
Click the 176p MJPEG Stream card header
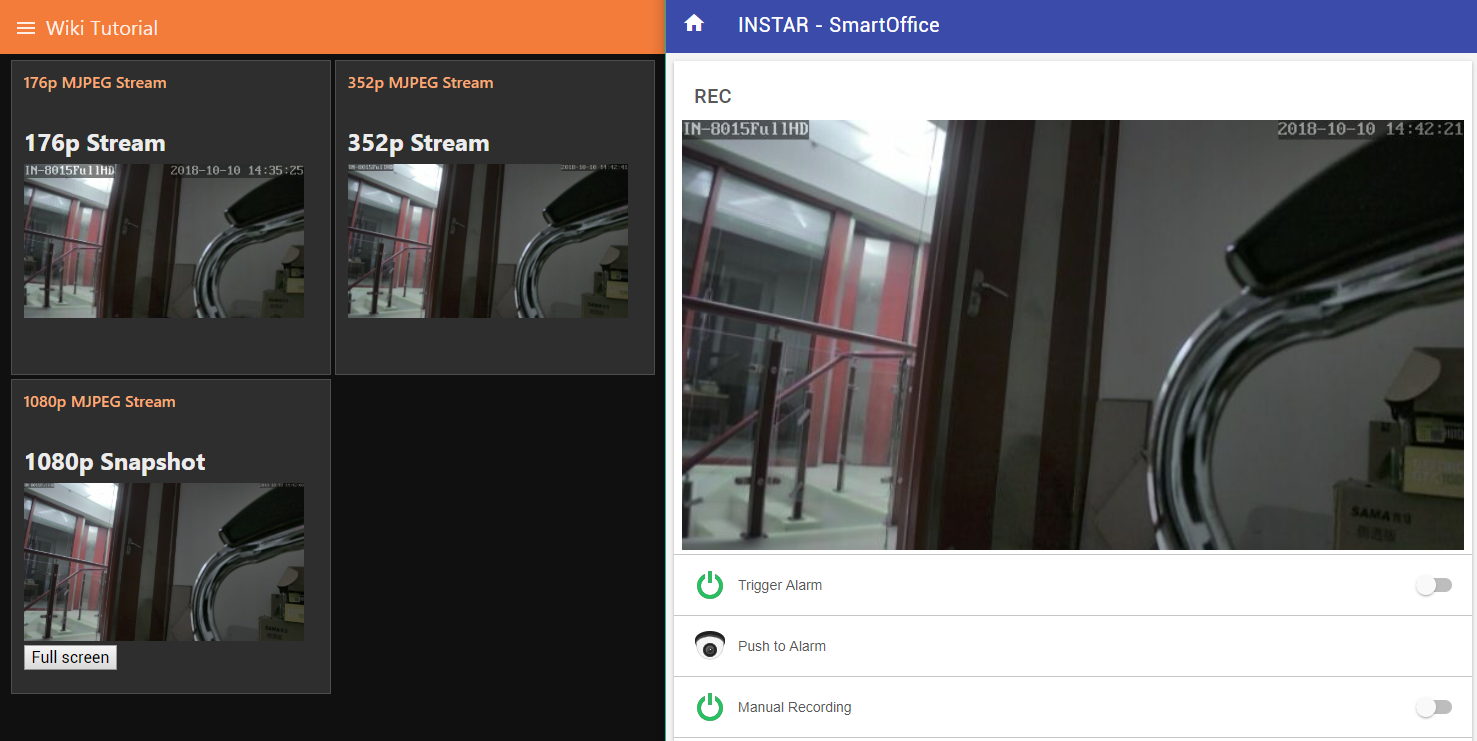coord(95,83)
